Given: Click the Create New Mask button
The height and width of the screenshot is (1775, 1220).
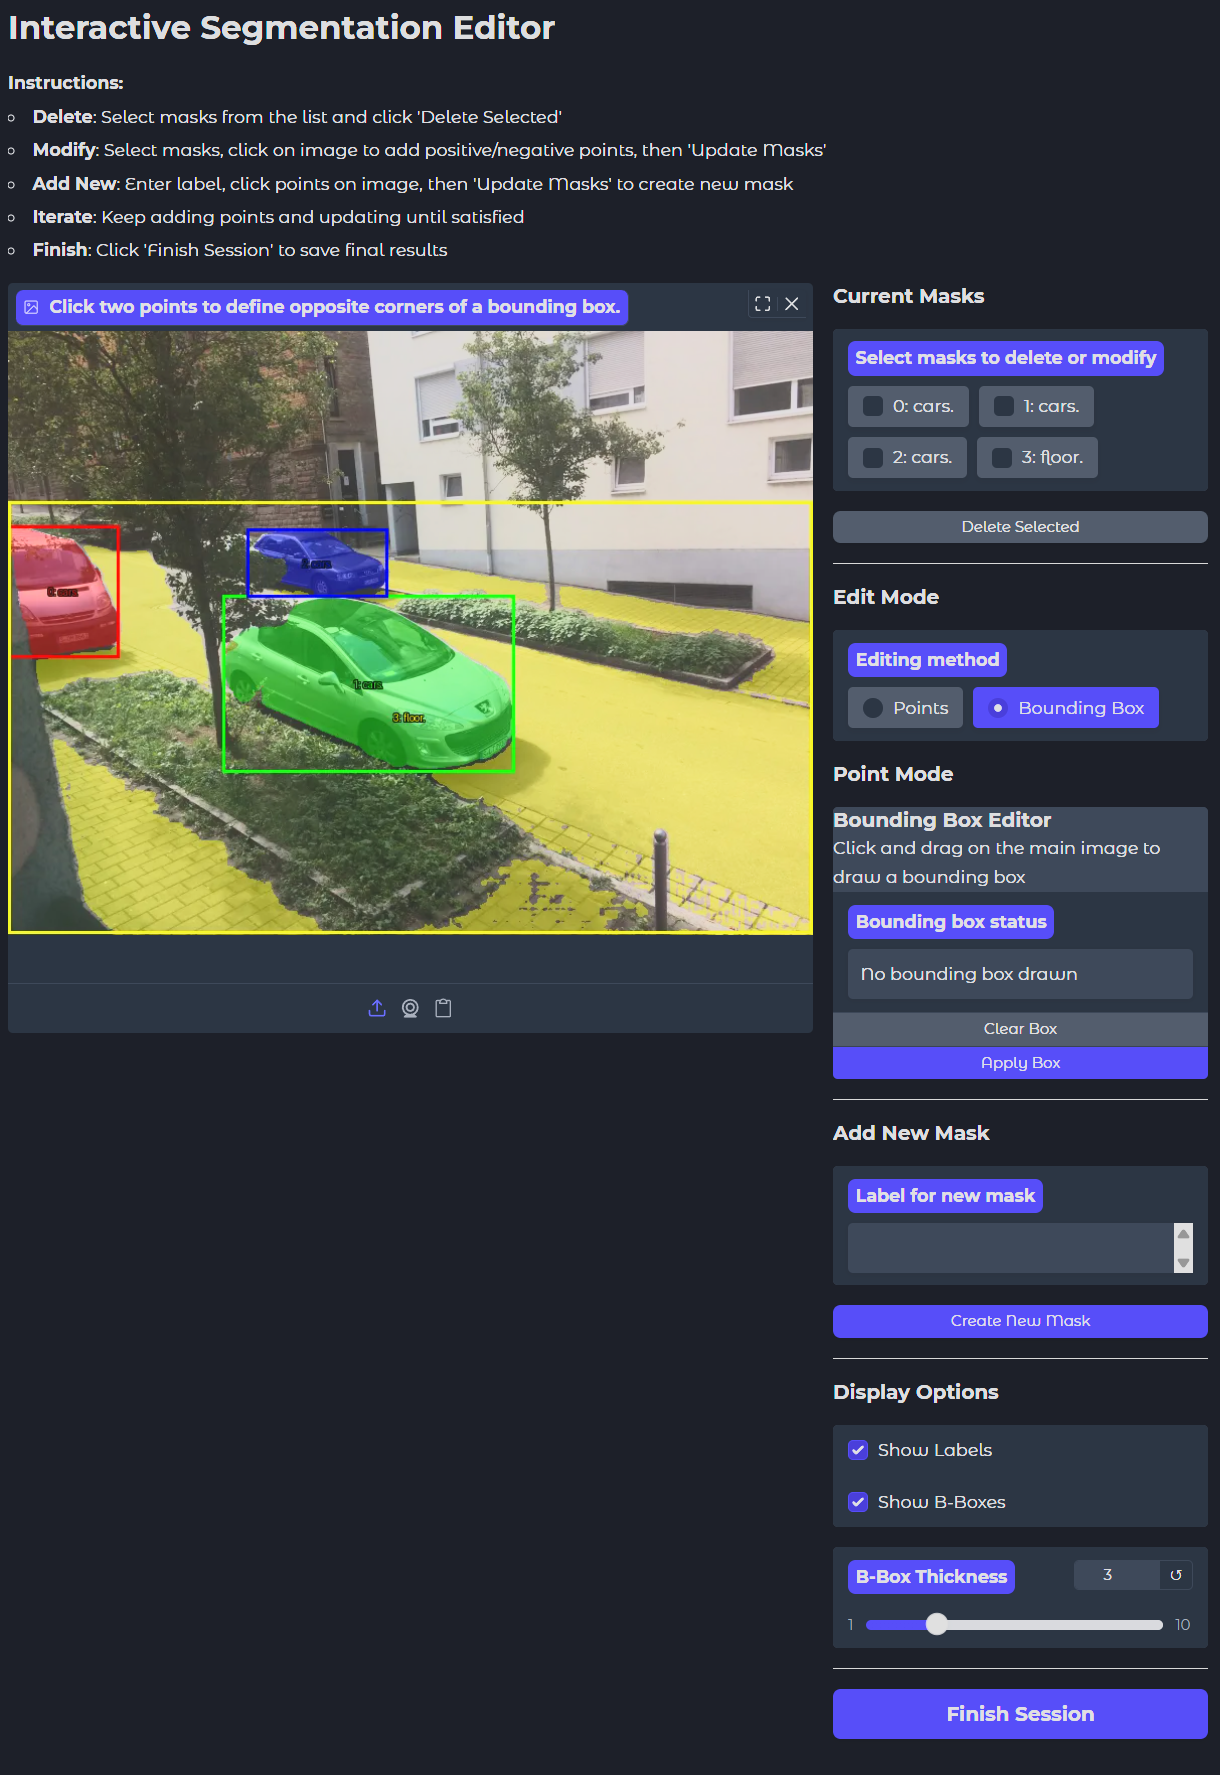Looking at the screenshot, I should pyautogui.click(x=1020, y=1321).
